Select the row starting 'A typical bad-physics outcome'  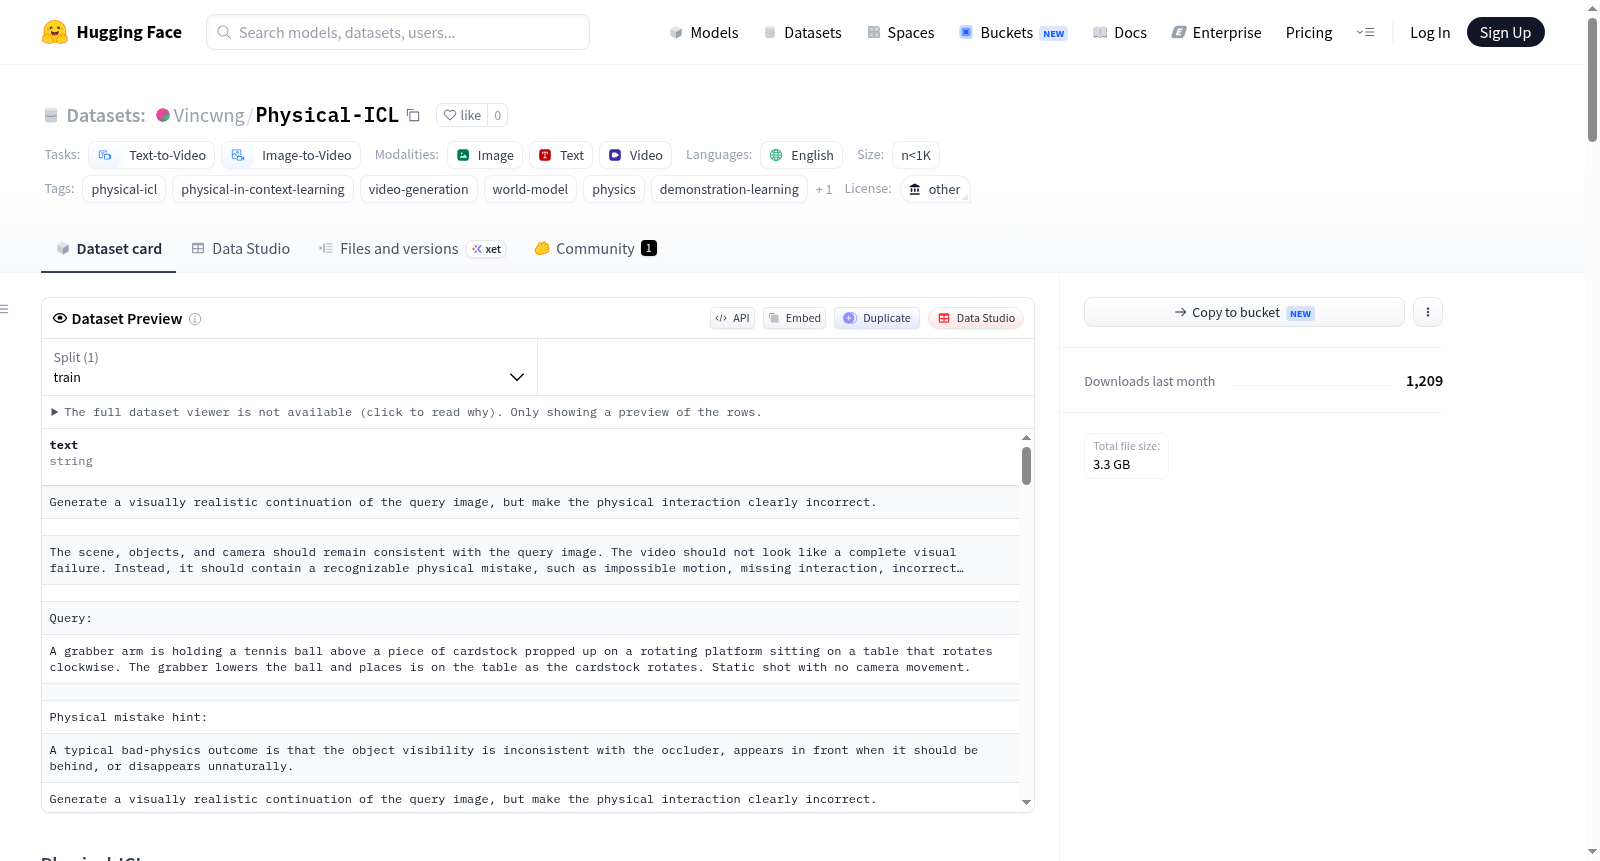[530, 758]
